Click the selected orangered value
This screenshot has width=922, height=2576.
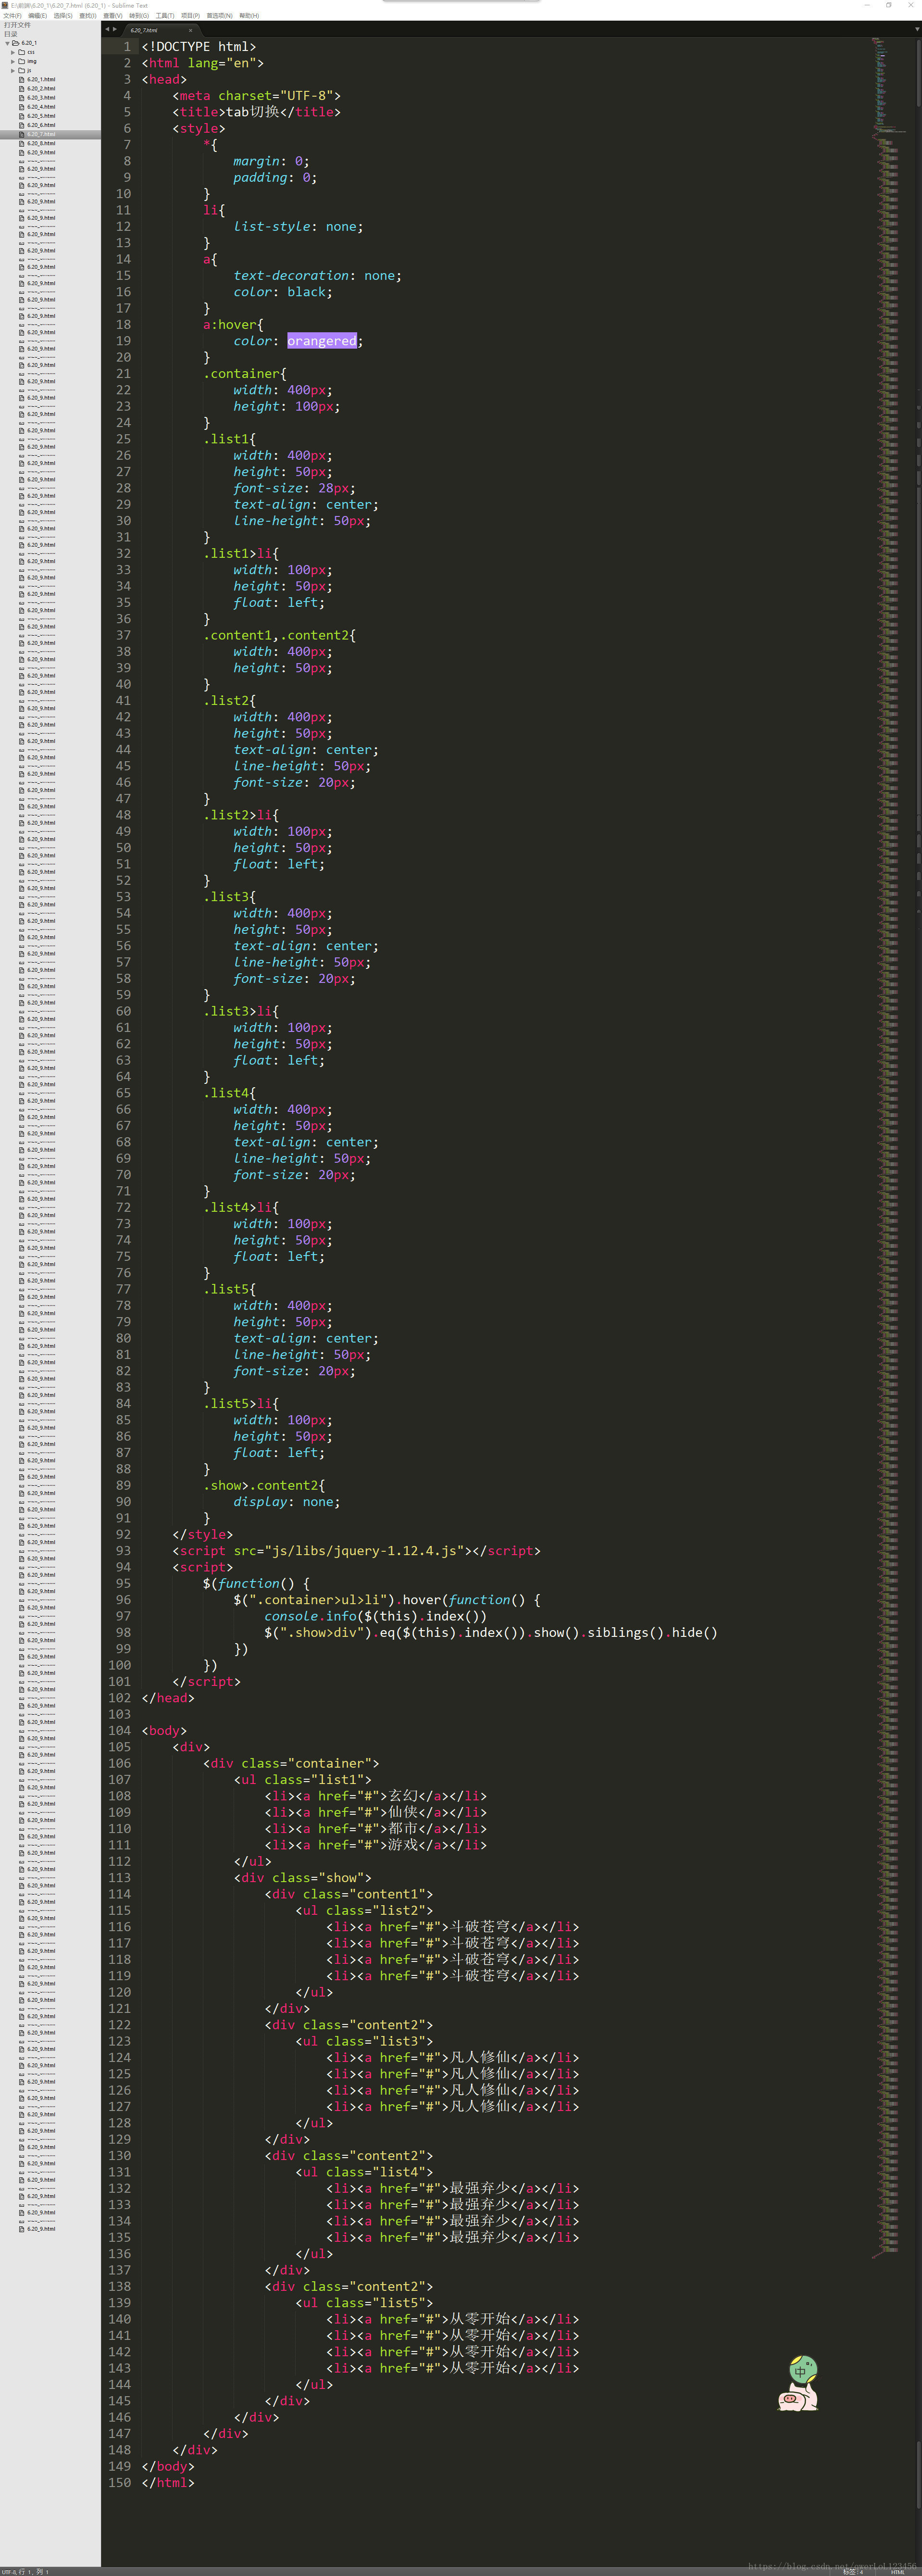point(321,341)
